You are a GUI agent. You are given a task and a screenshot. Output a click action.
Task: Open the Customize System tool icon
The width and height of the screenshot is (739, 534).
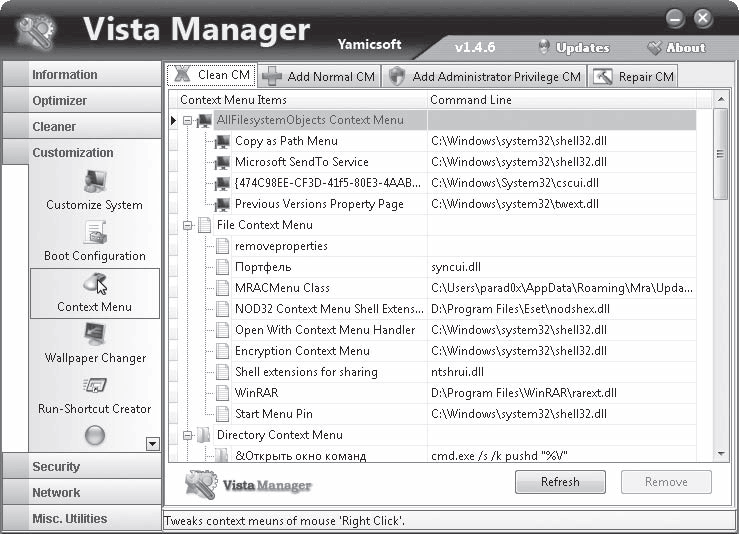click(x=96, y=181)
